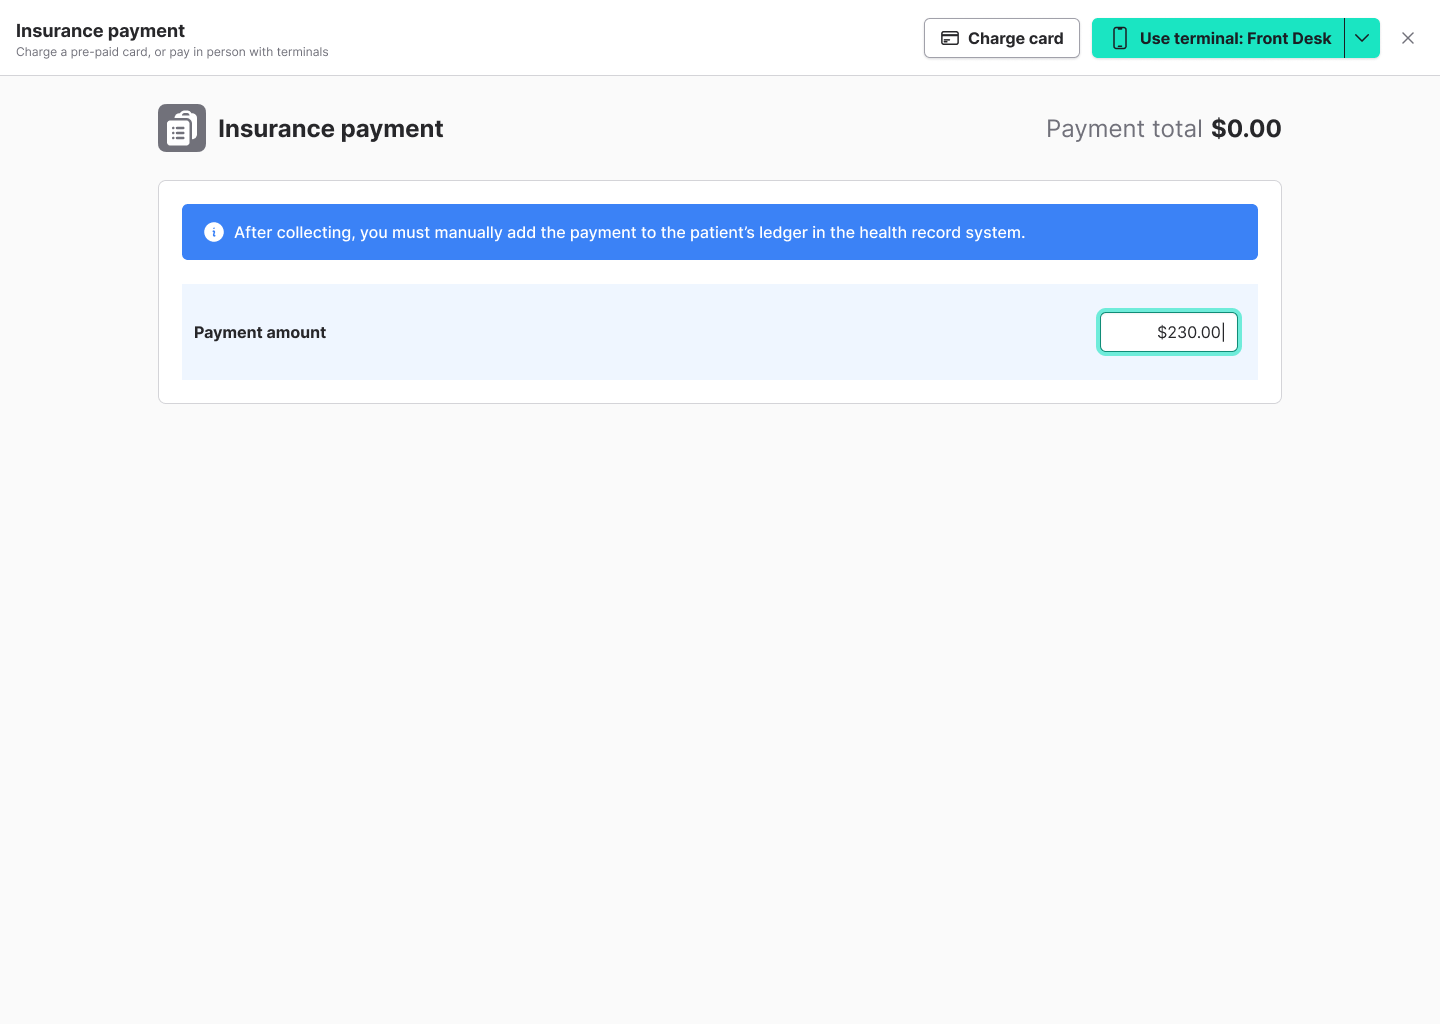The height and width of the screenshot is (1024, 1440).
Task: Click the Payment total $0.00 value
Action: click(1246, 129)
